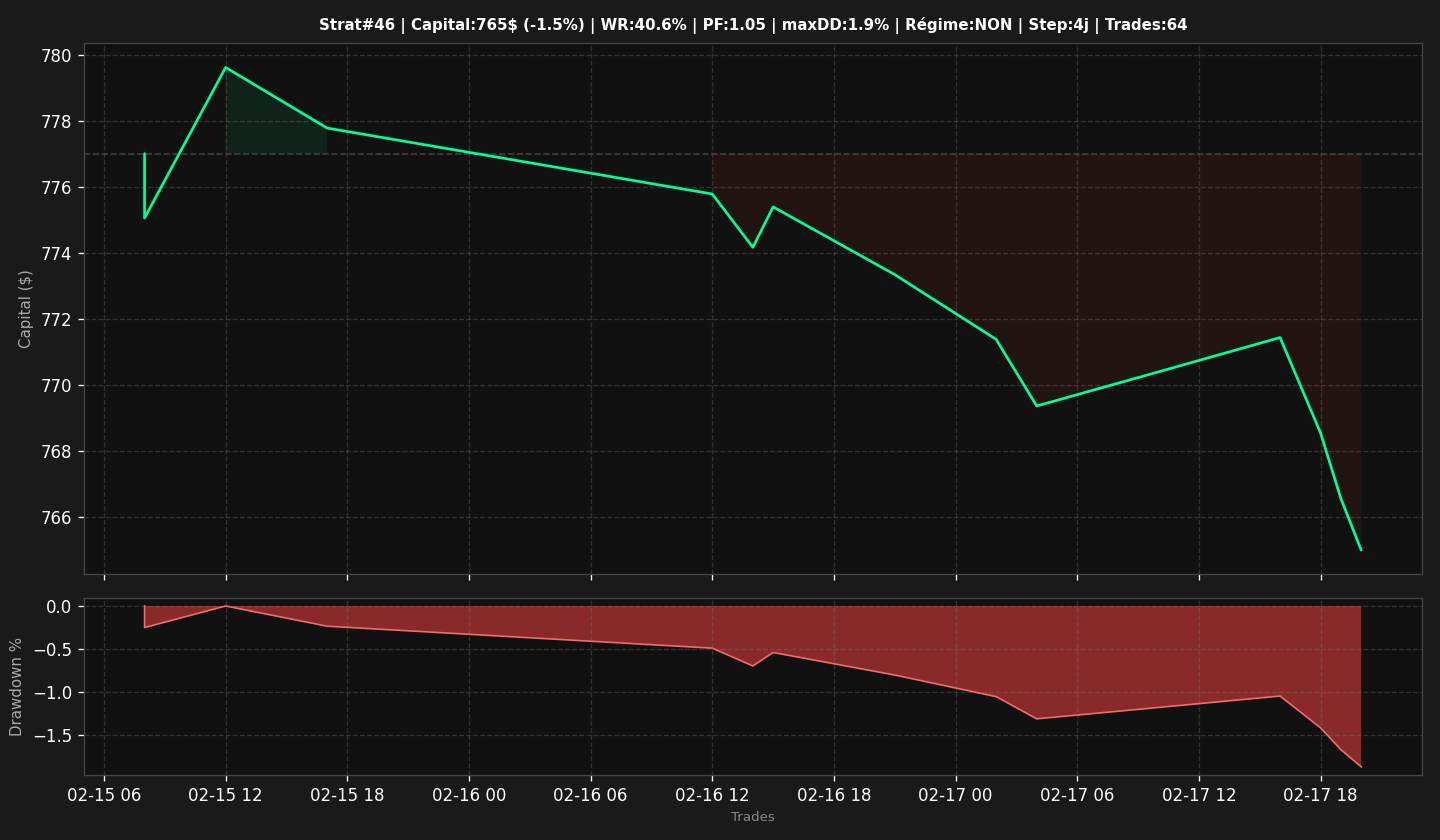Click the 768 tick on the capital axis
The image size is (1440, 840).
pos(57,452)
